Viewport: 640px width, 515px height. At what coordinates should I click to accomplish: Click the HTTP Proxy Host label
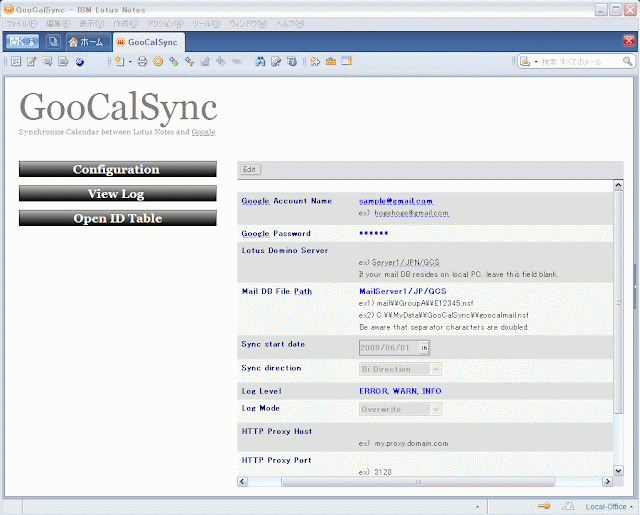click(277, 431)
